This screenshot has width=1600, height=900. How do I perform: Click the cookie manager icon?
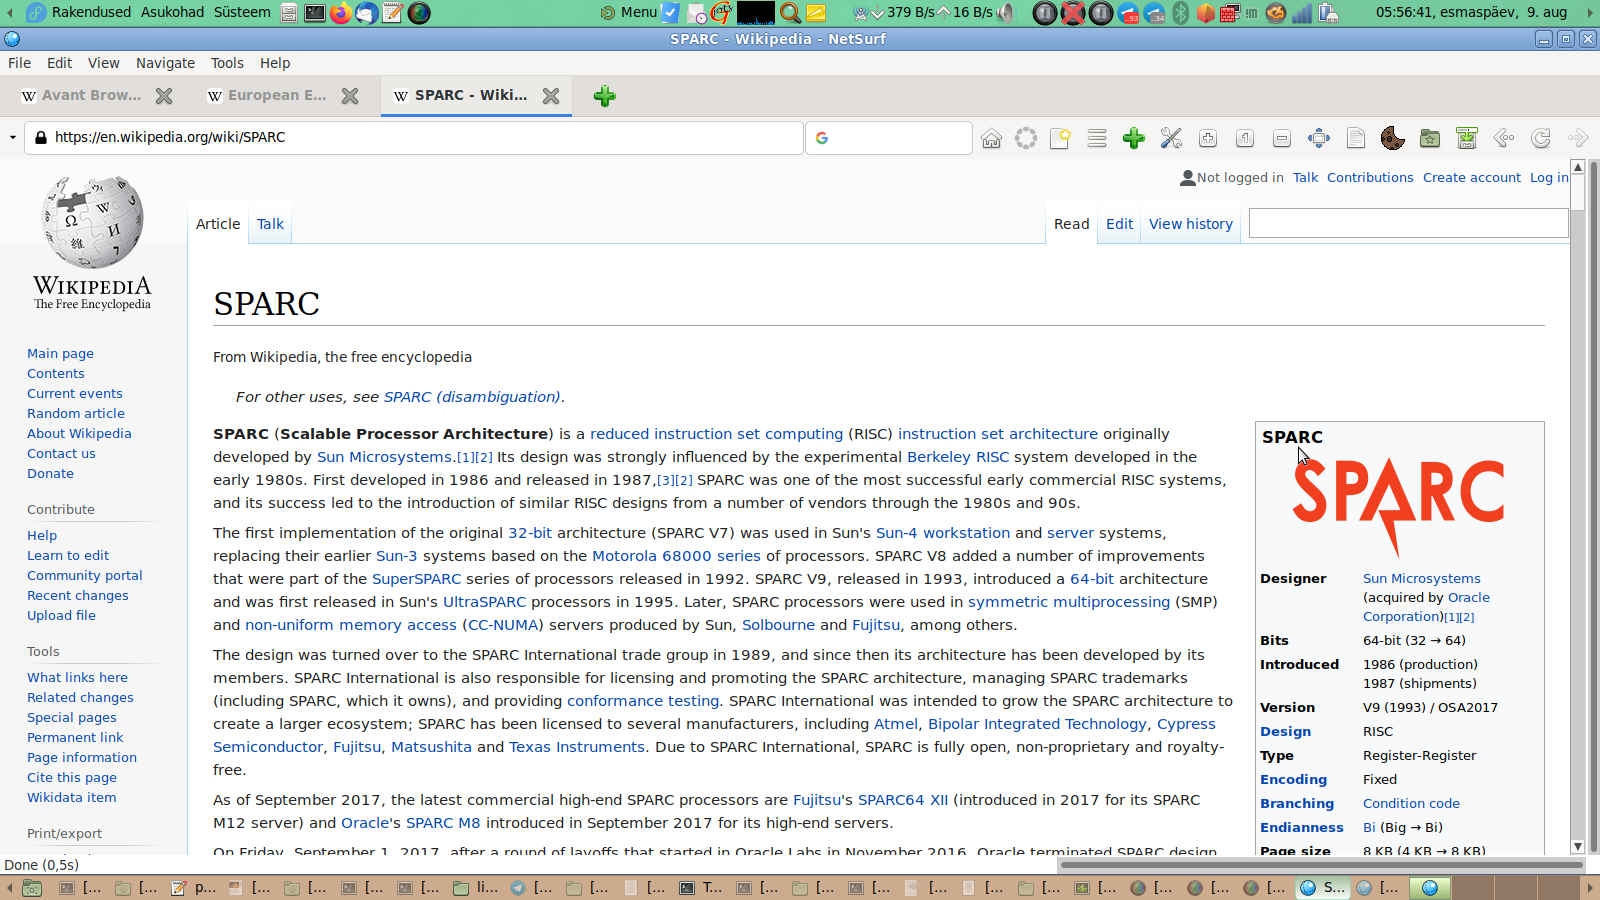tap(1392, 138)
